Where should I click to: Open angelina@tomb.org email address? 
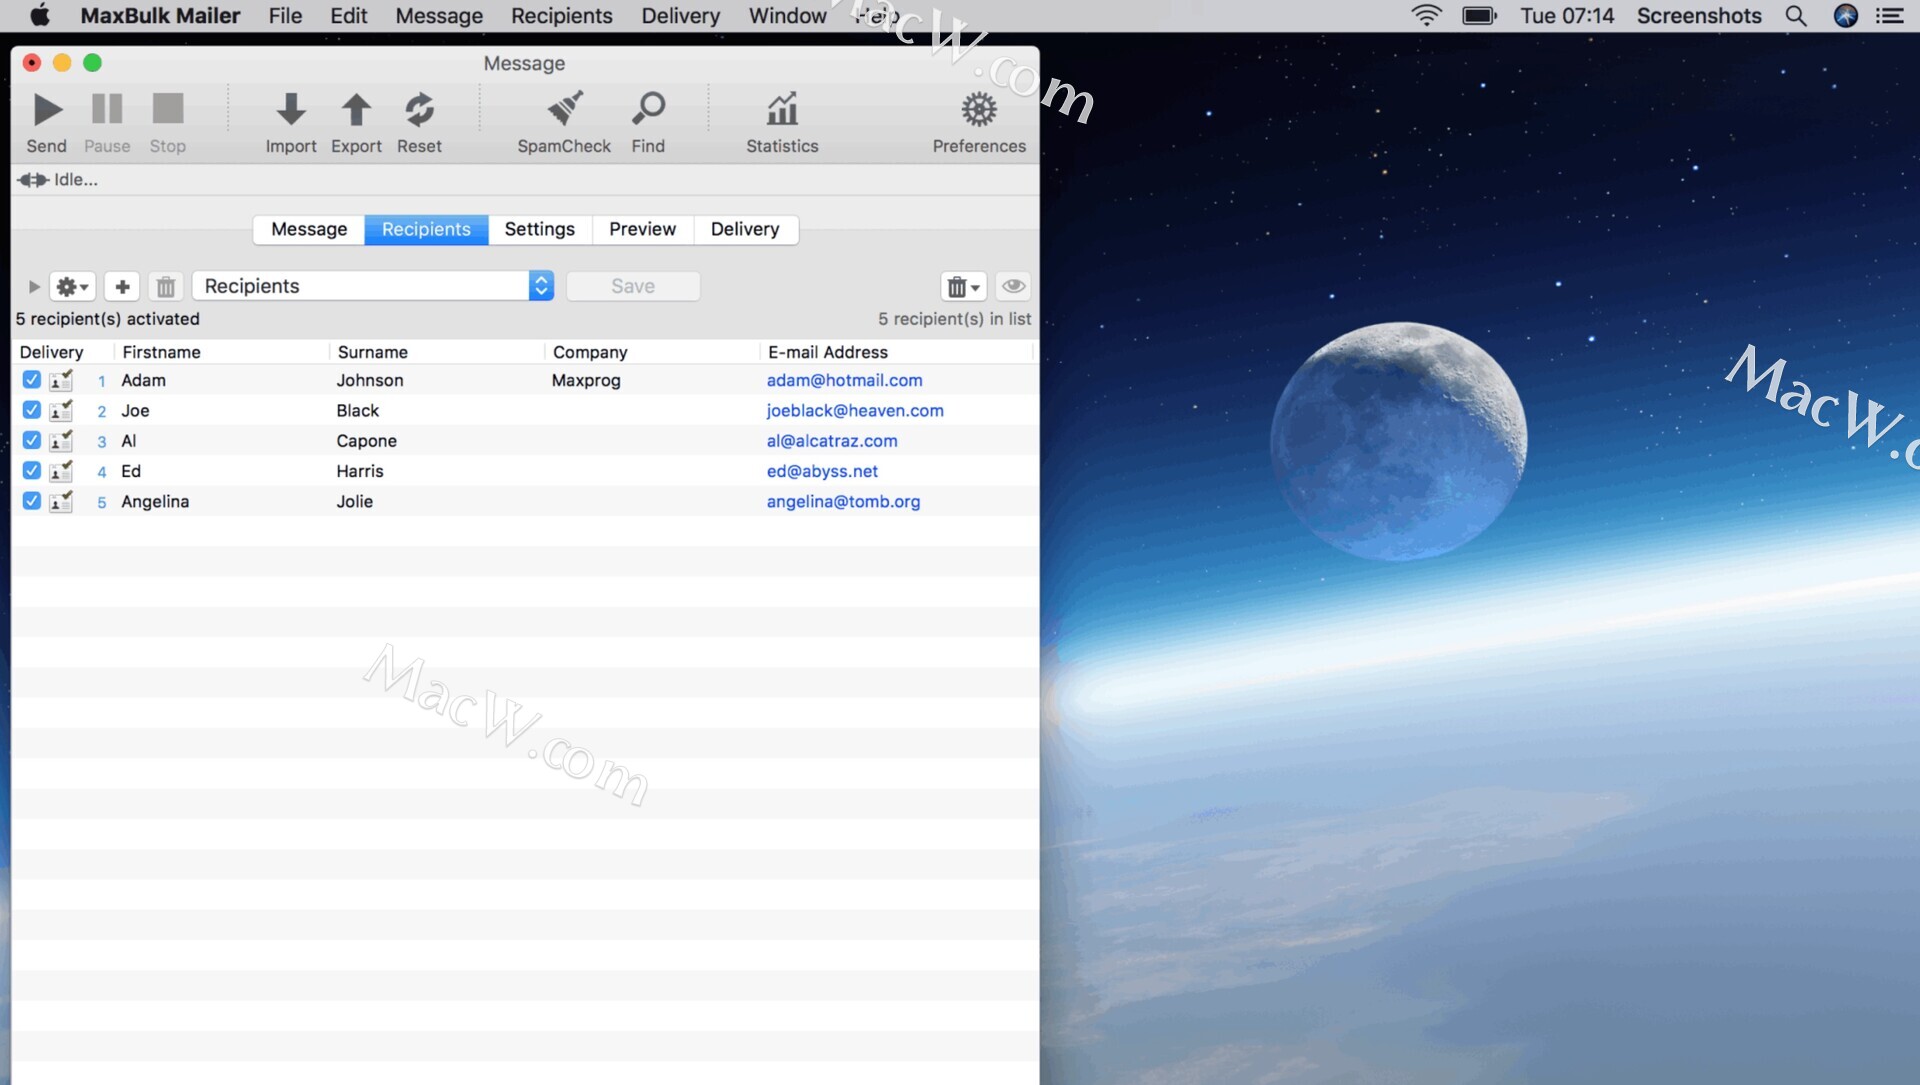pos(843,501)
